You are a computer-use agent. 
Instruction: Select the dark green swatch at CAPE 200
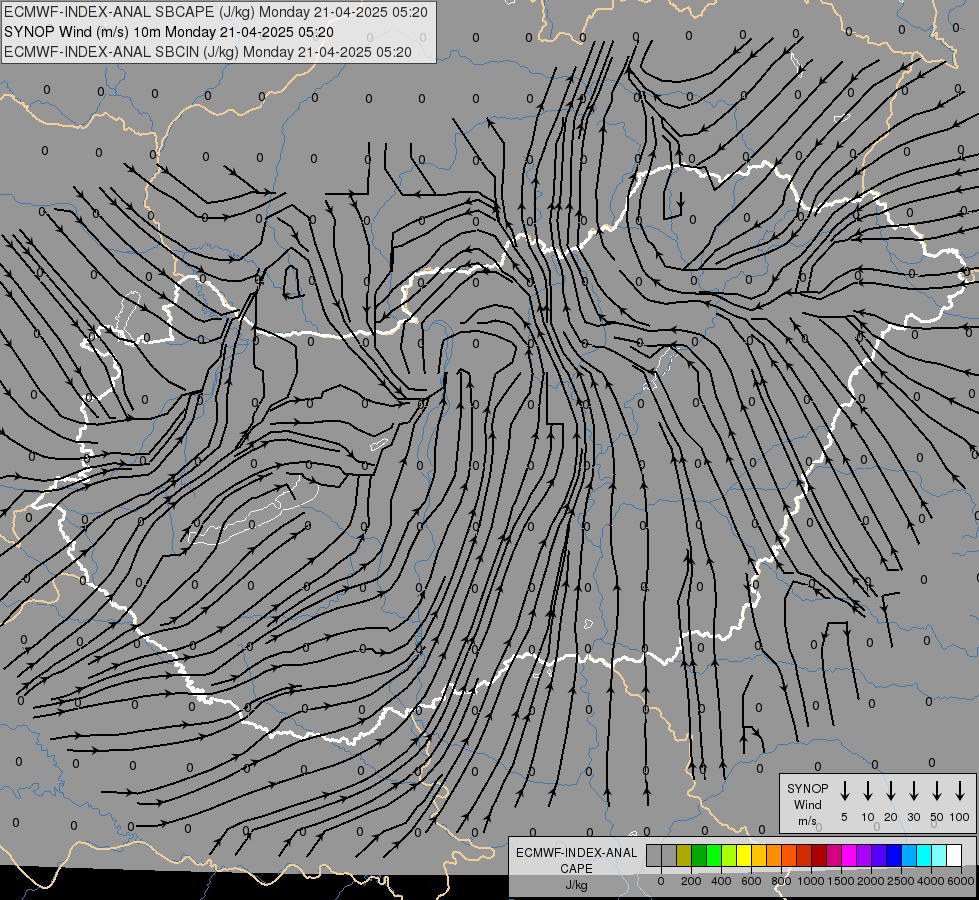pos(699,855)
